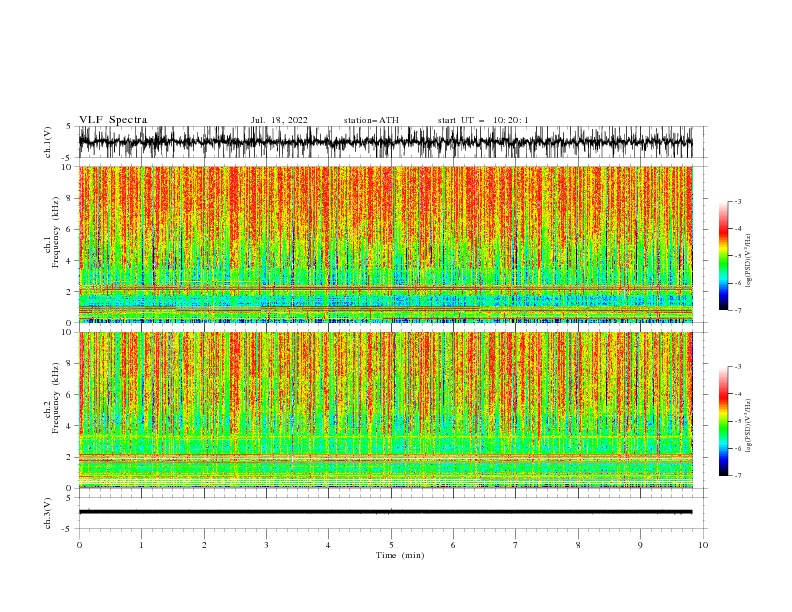
Task: Select the date text "Jul. 18, 2022"
Action: pos(279,120)
